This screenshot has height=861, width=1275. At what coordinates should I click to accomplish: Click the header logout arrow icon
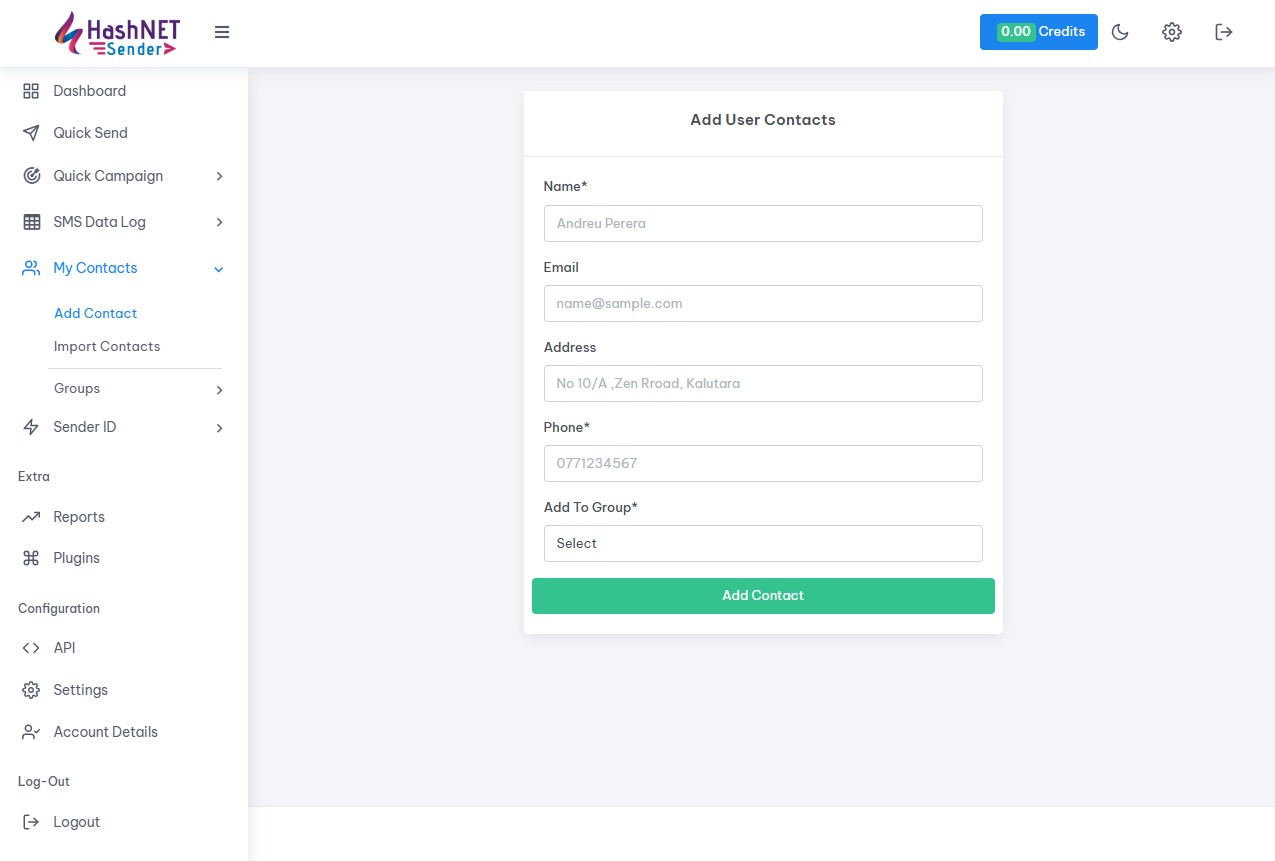tap(1223, 32)
